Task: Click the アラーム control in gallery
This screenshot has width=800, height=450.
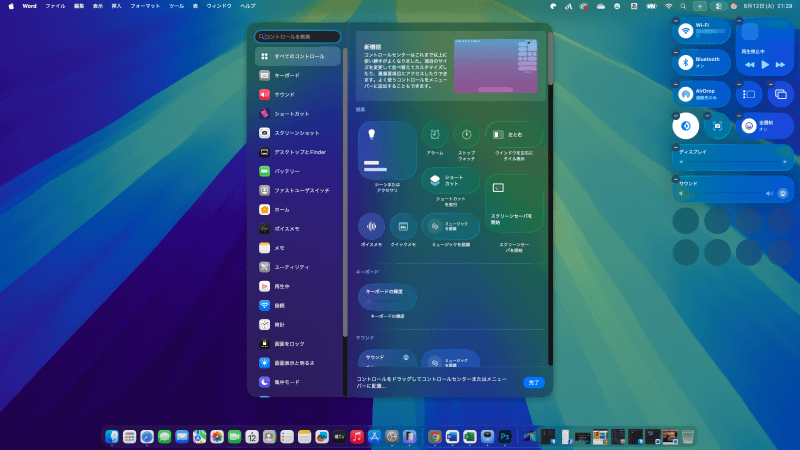Action: point(435,135)
